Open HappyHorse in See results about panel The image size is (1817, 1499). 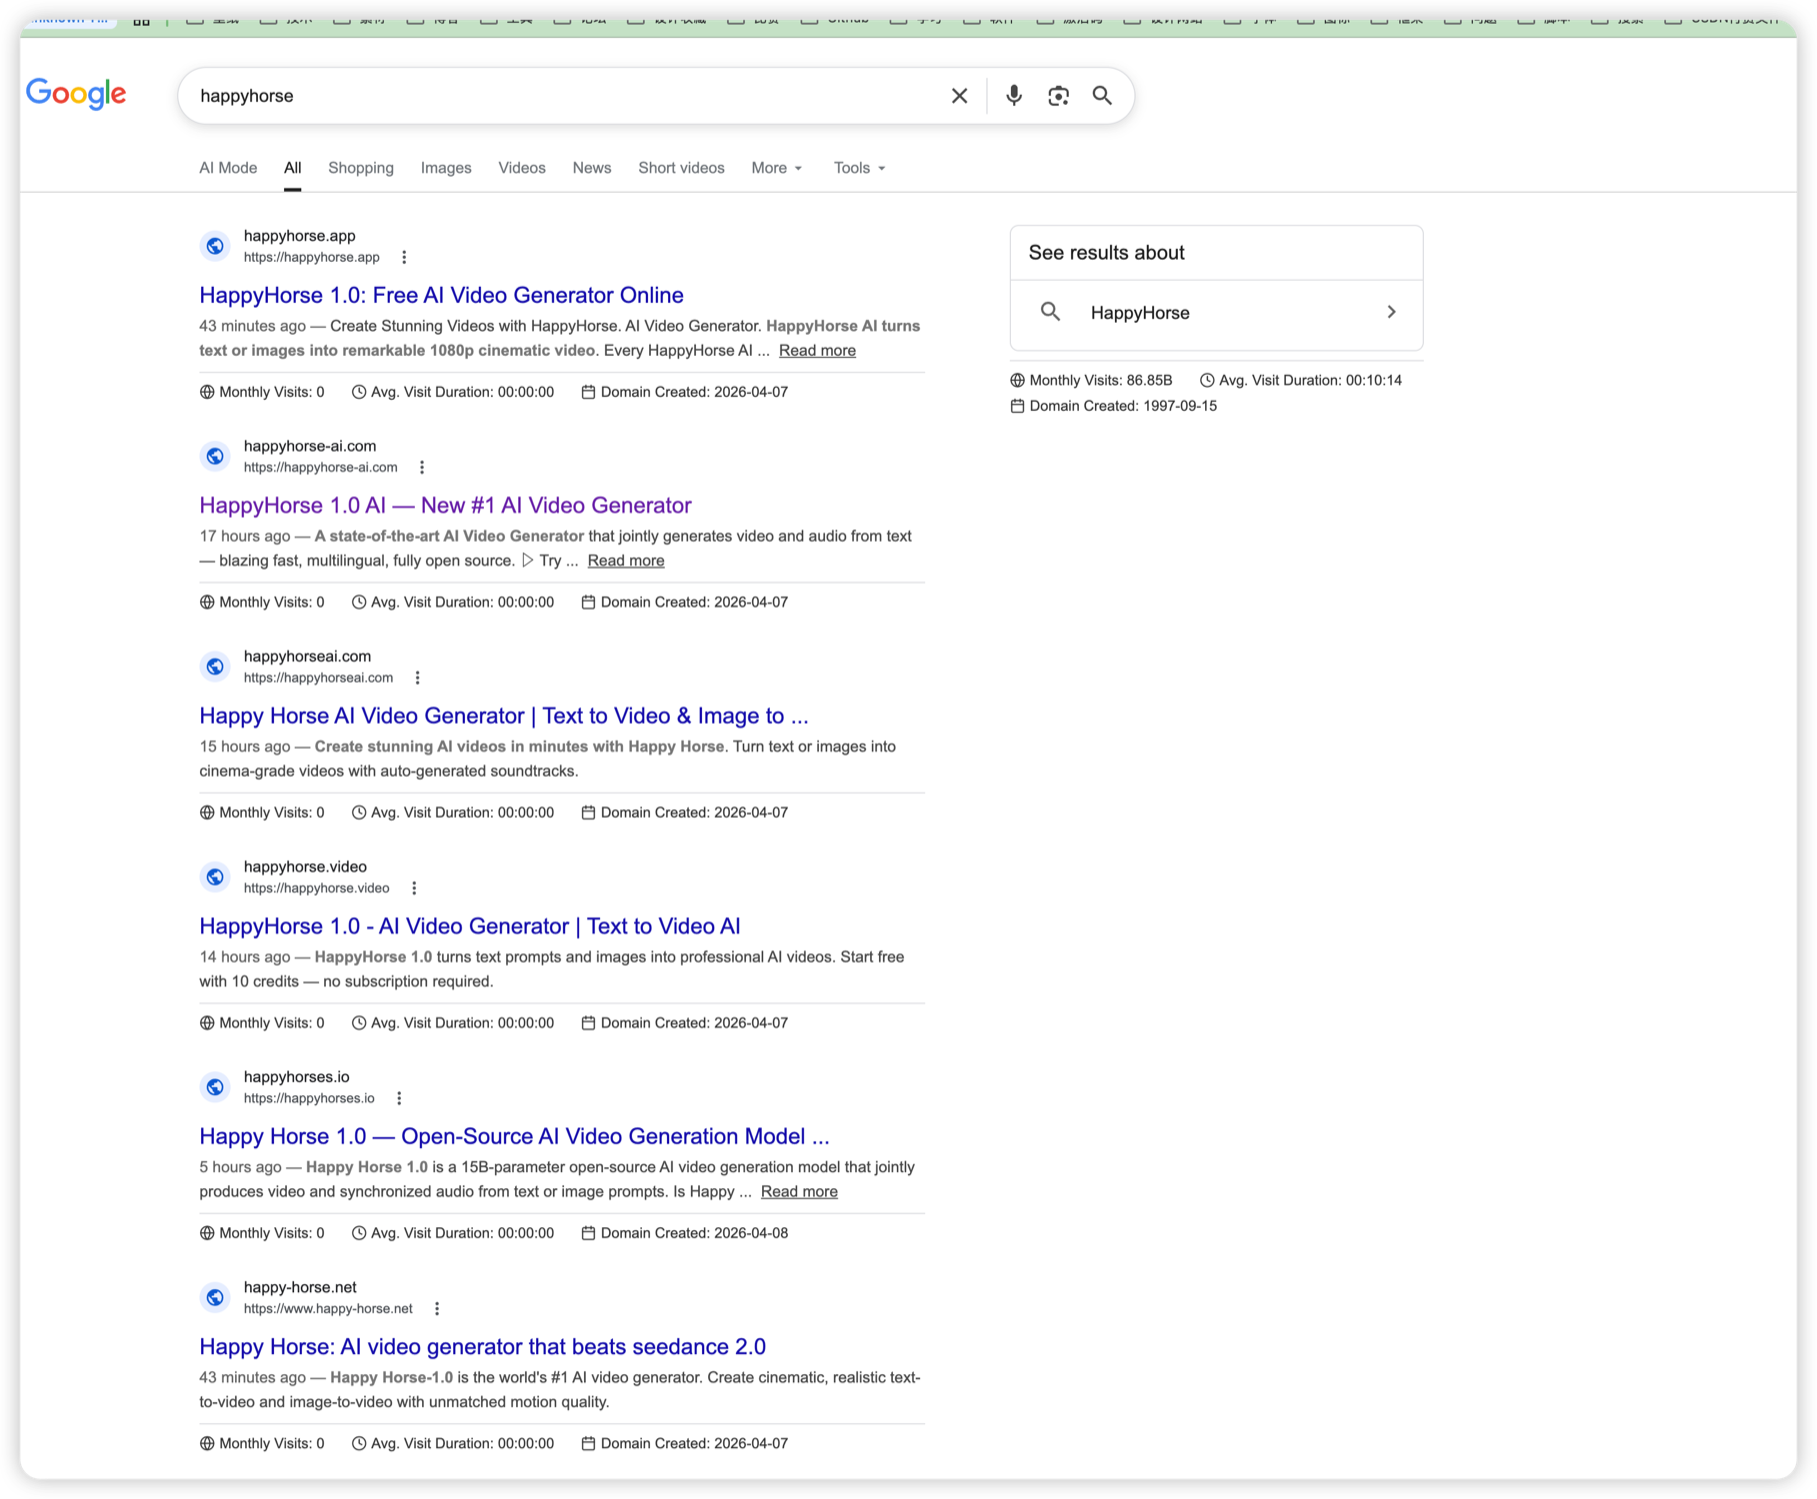tap(1216, 313)
